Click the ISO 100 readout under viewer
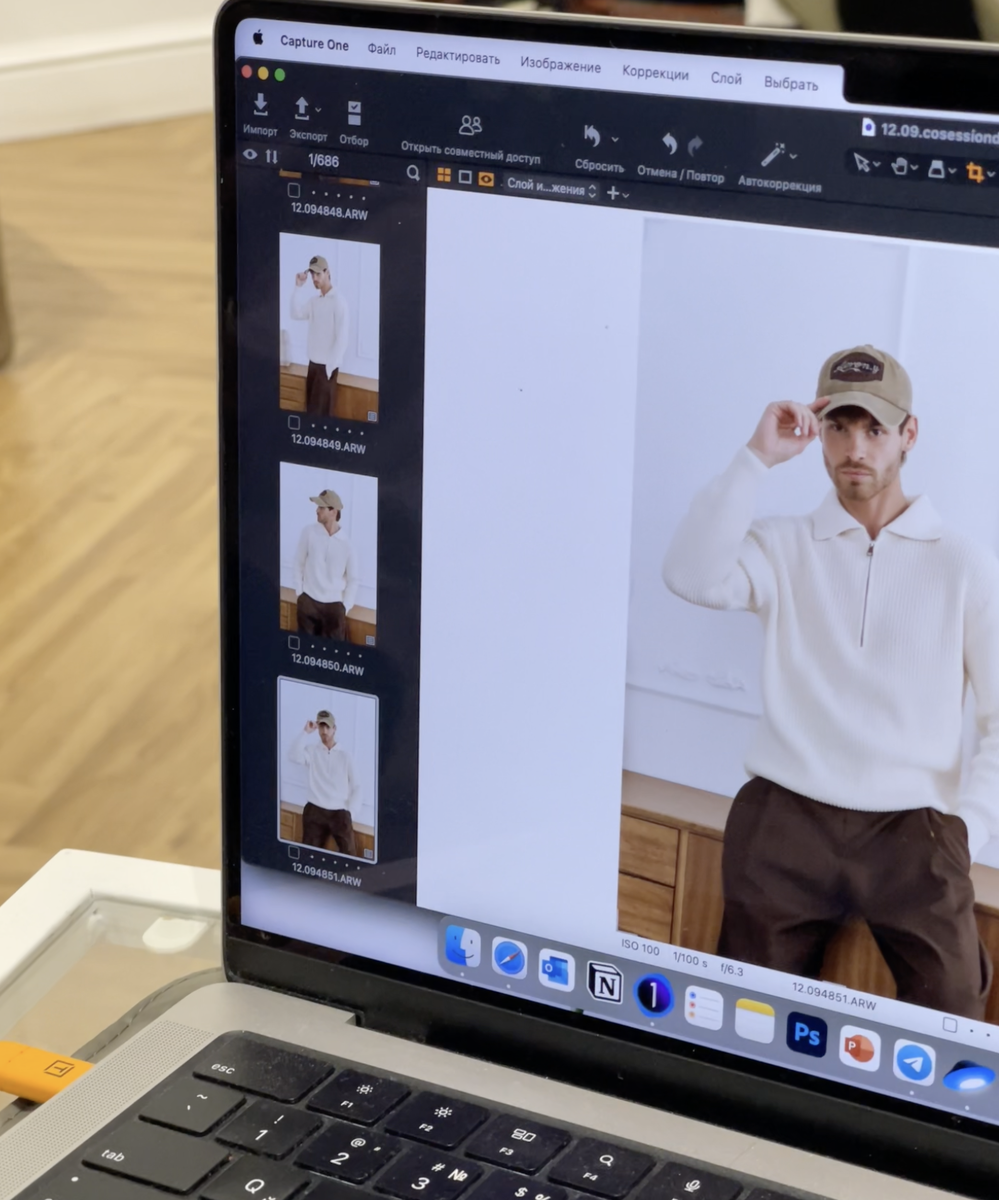 (641, 947)
